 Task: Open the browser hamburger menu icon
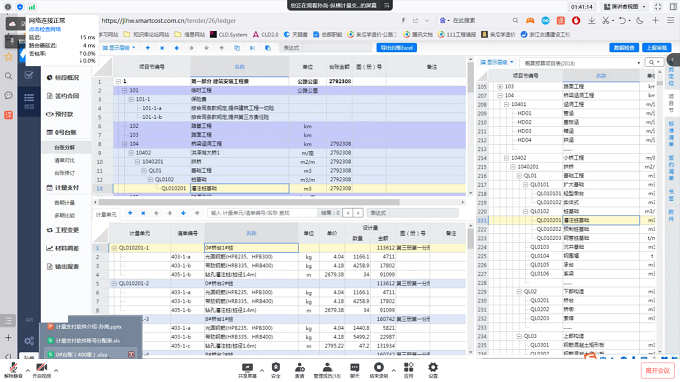pos(670,20)
